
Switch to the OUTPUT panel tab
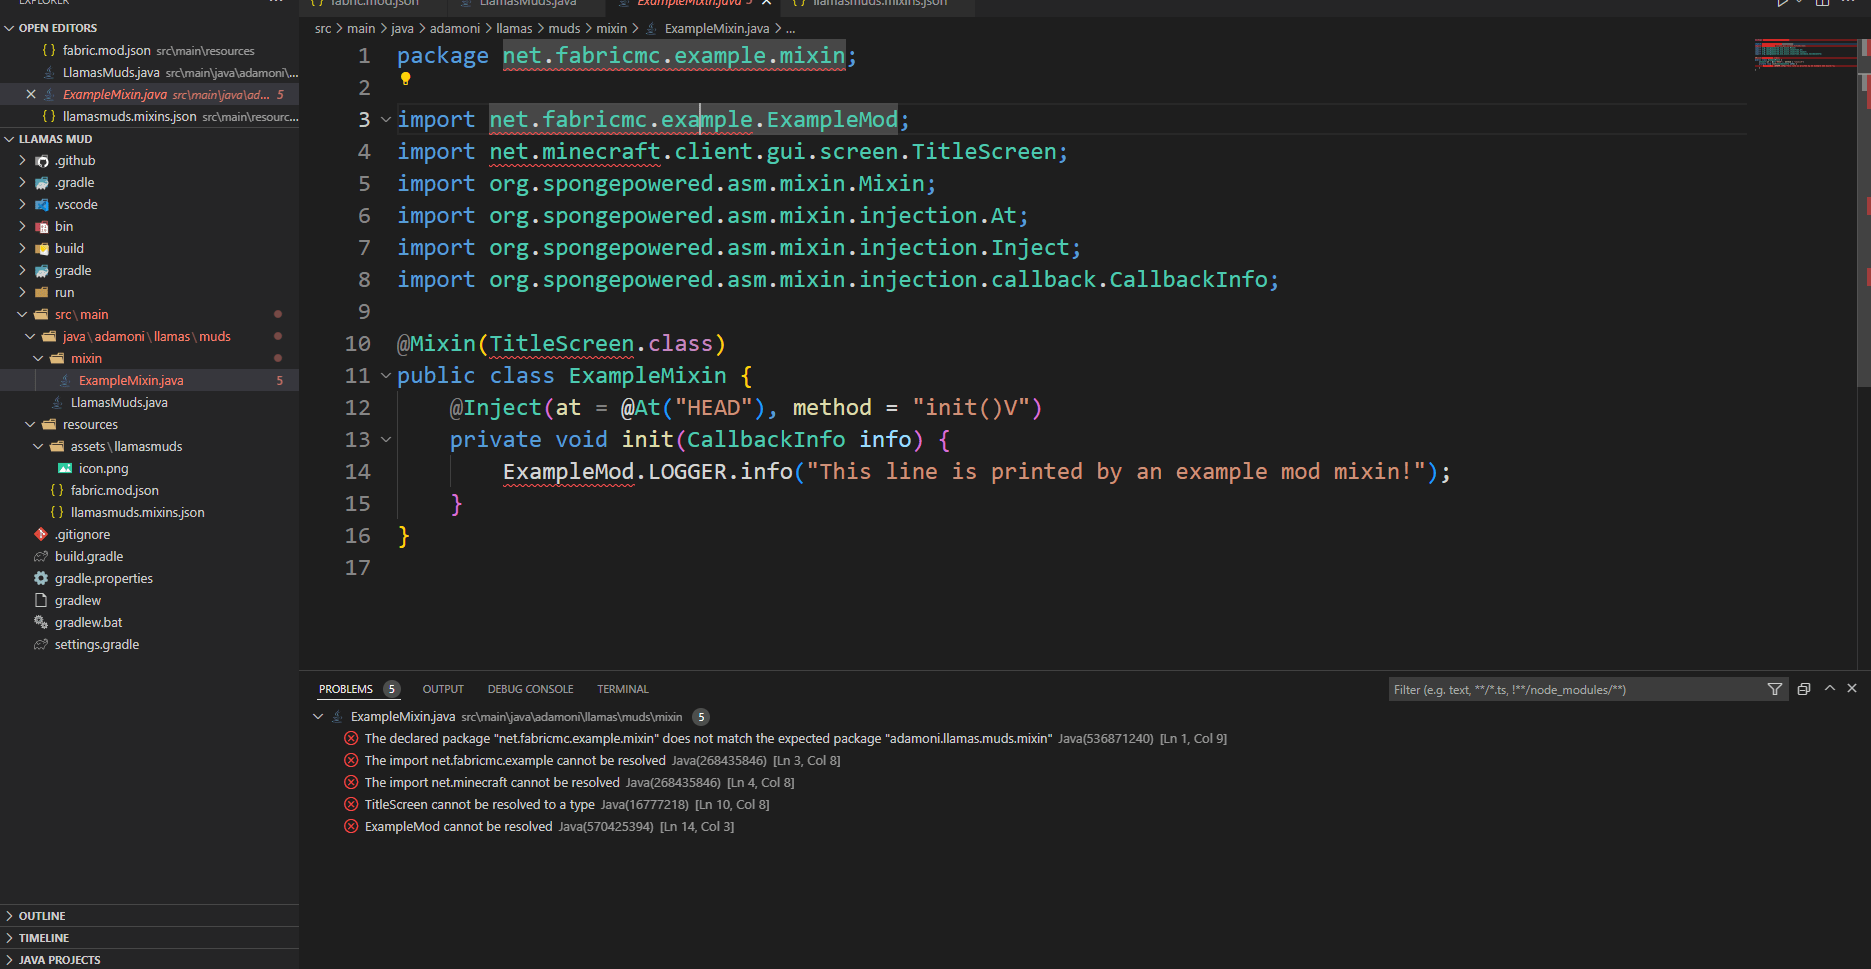pyautogui.click(x=443, y=689)
